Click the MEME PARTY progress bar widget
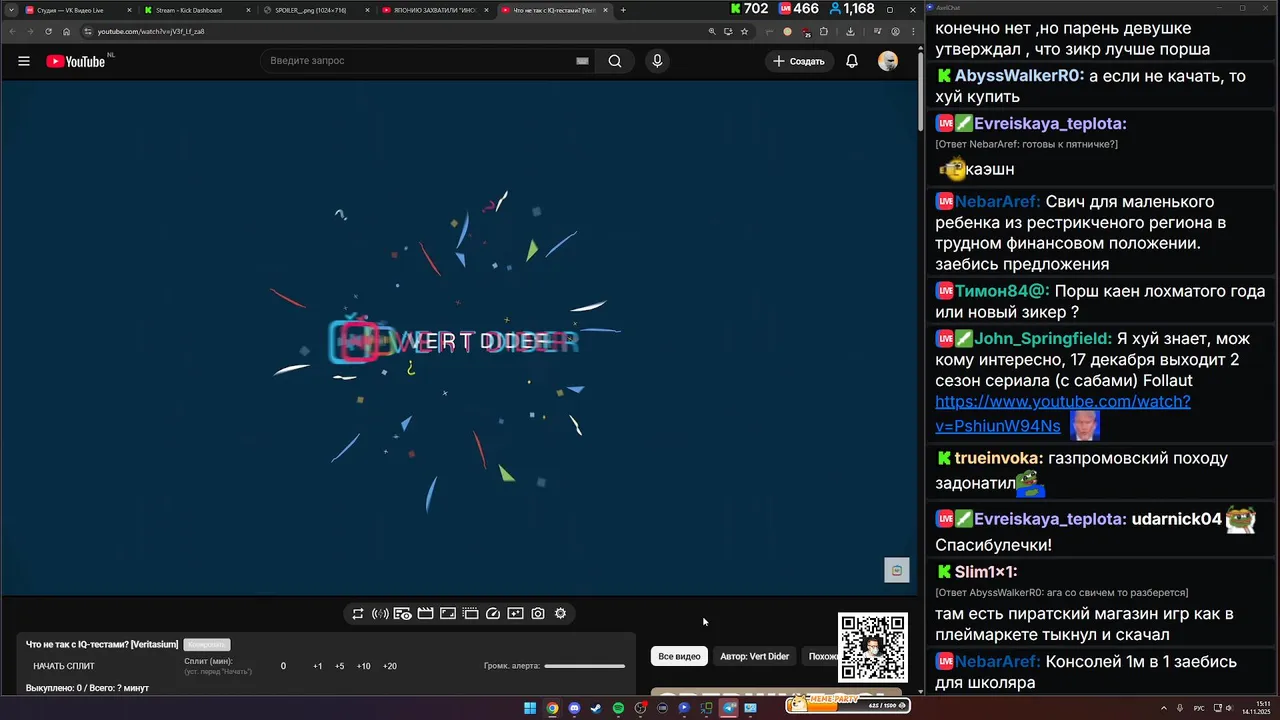Image resolution: width=1280 pixels, height=720 pixels. (x=848, y=705)
